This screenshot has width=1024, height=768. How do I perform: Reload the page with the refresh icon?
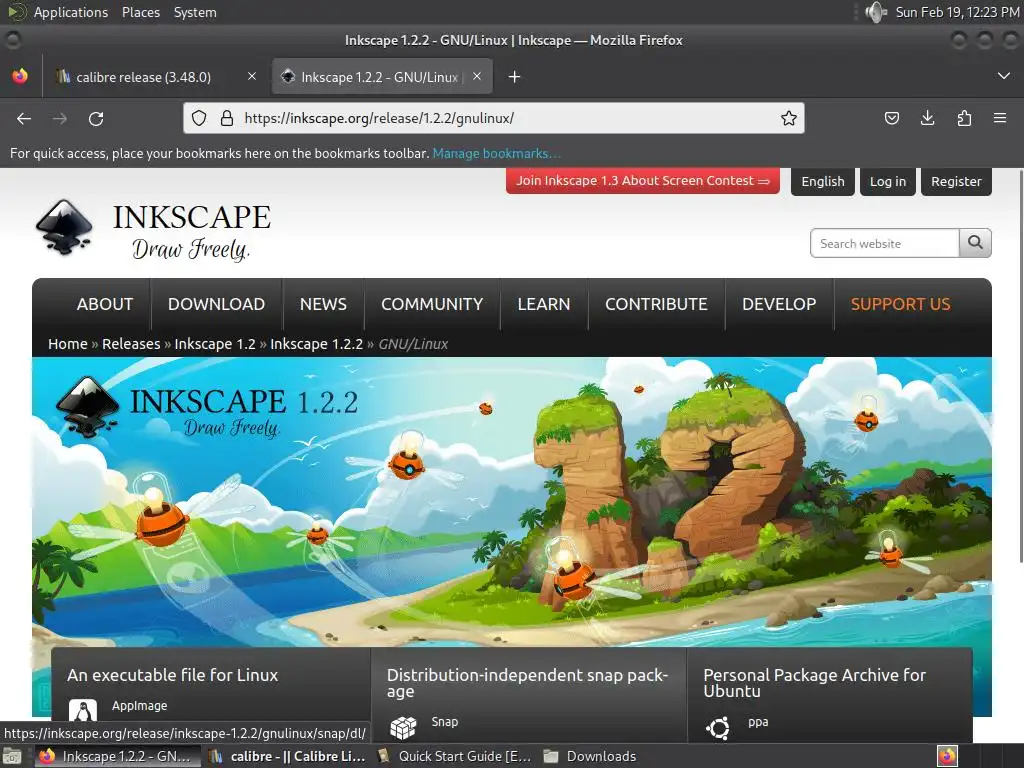96,118
